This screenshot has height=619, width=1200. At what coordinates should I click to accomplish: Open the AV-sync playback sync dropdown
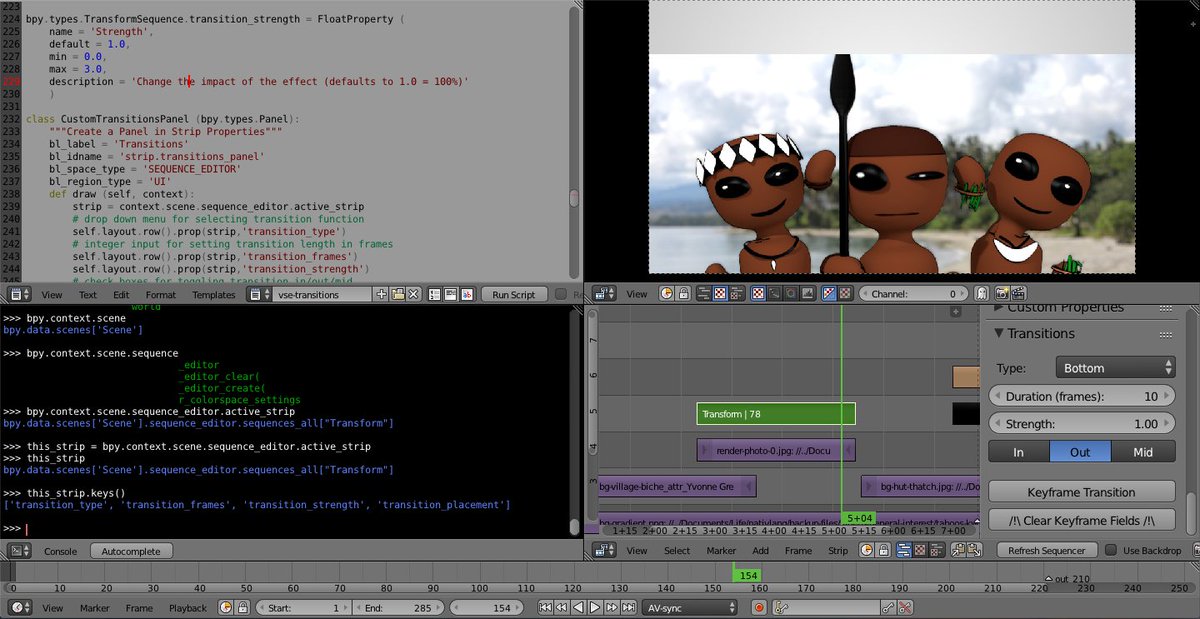(x=691, y=607)
